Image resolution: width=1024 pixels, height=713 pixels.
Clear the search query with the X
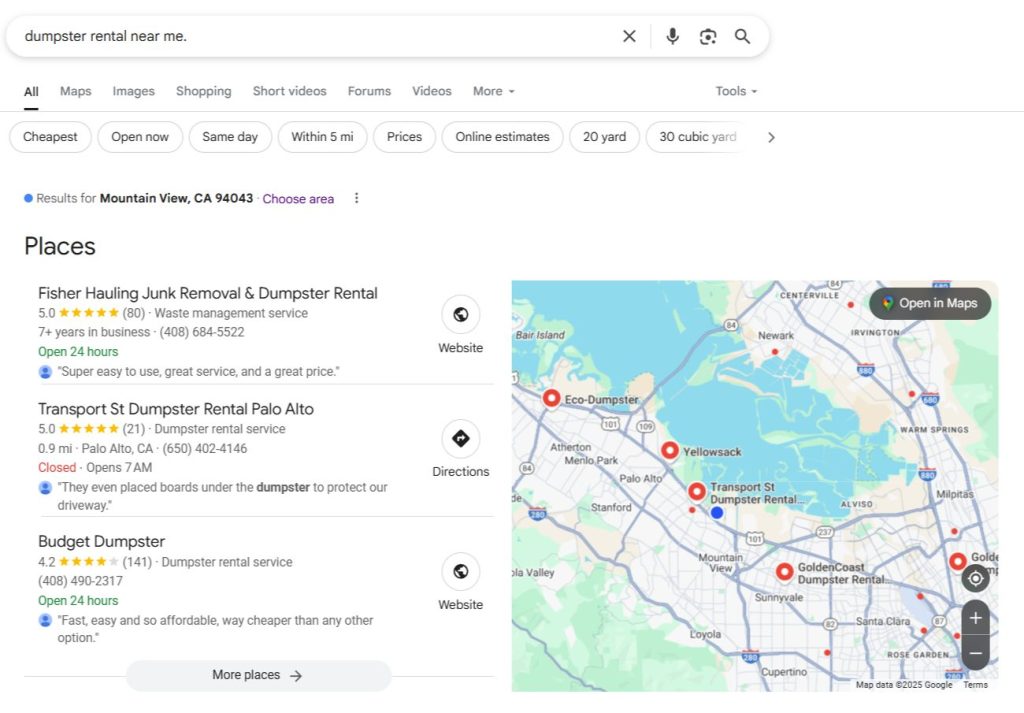629,35
